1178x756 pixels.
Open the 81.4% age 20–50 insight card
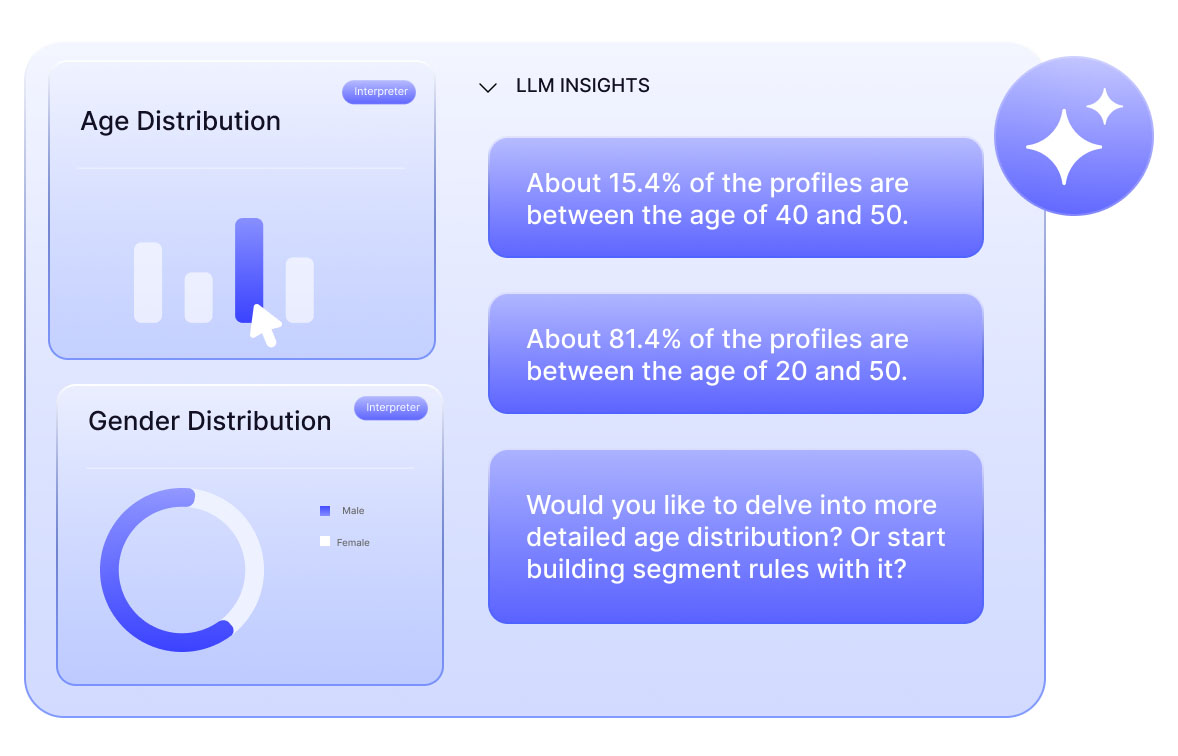click(x=735, y=354)
